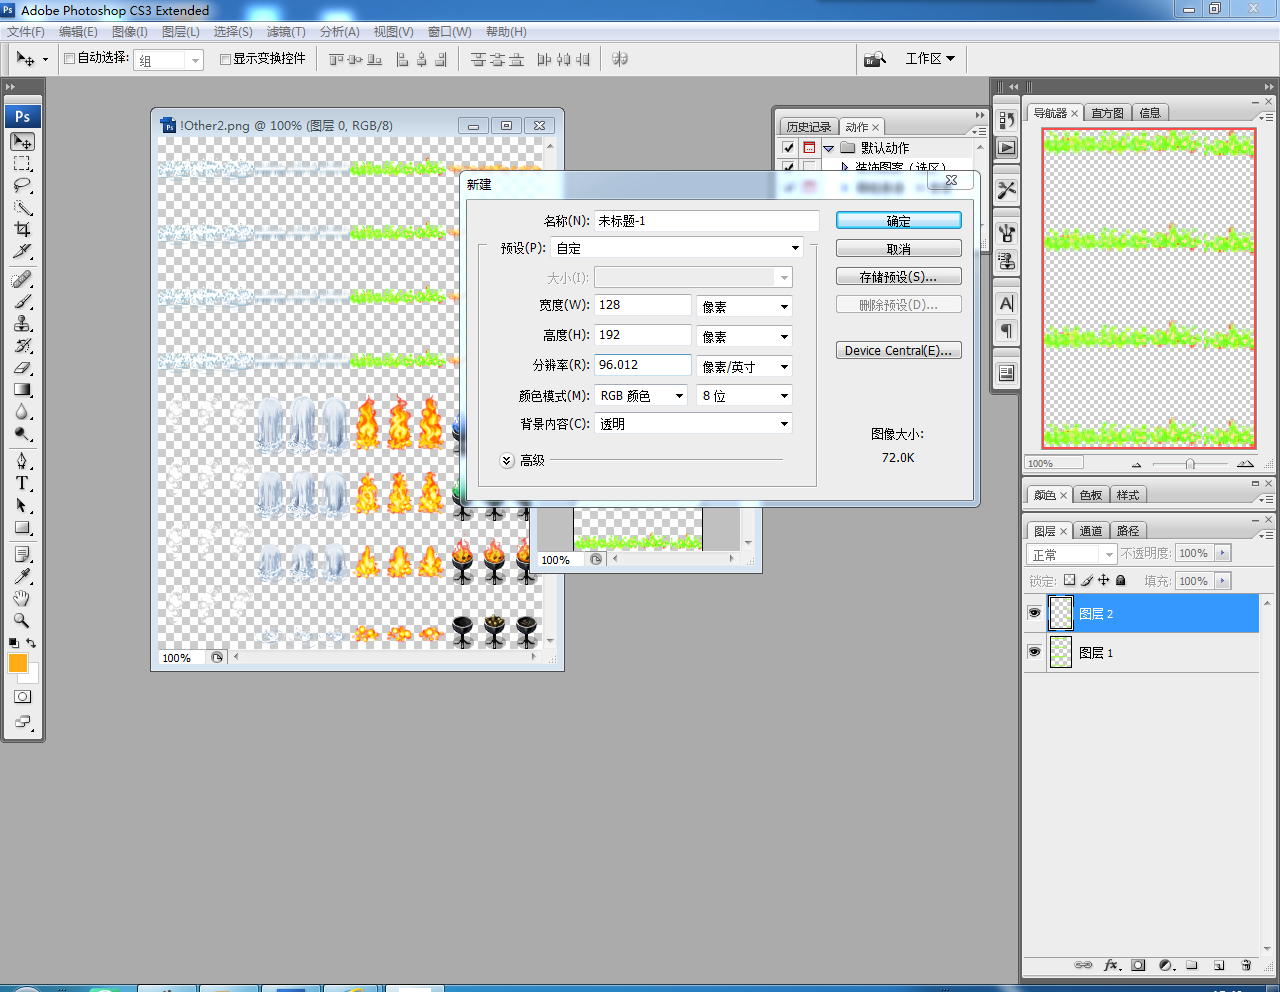Enable the 显示变换控件 checkbox
The image size is (1280, 992).
tap(225, 59)
